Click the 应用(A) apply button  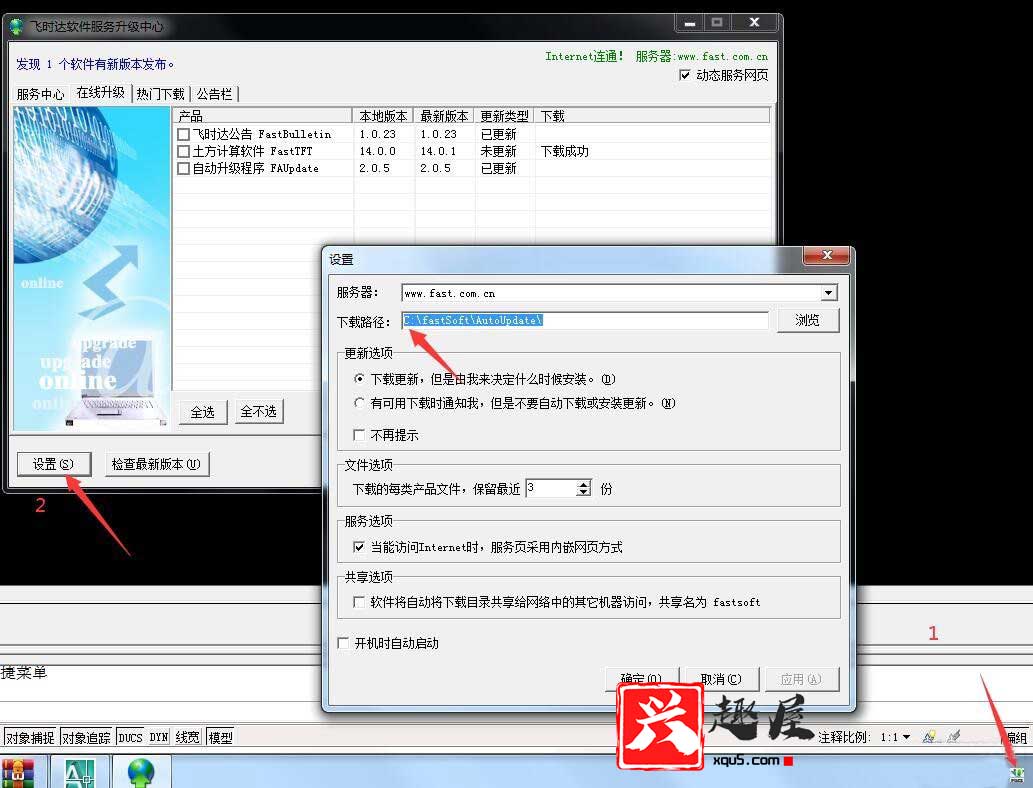pyautogui.click(x=801, y=679)
